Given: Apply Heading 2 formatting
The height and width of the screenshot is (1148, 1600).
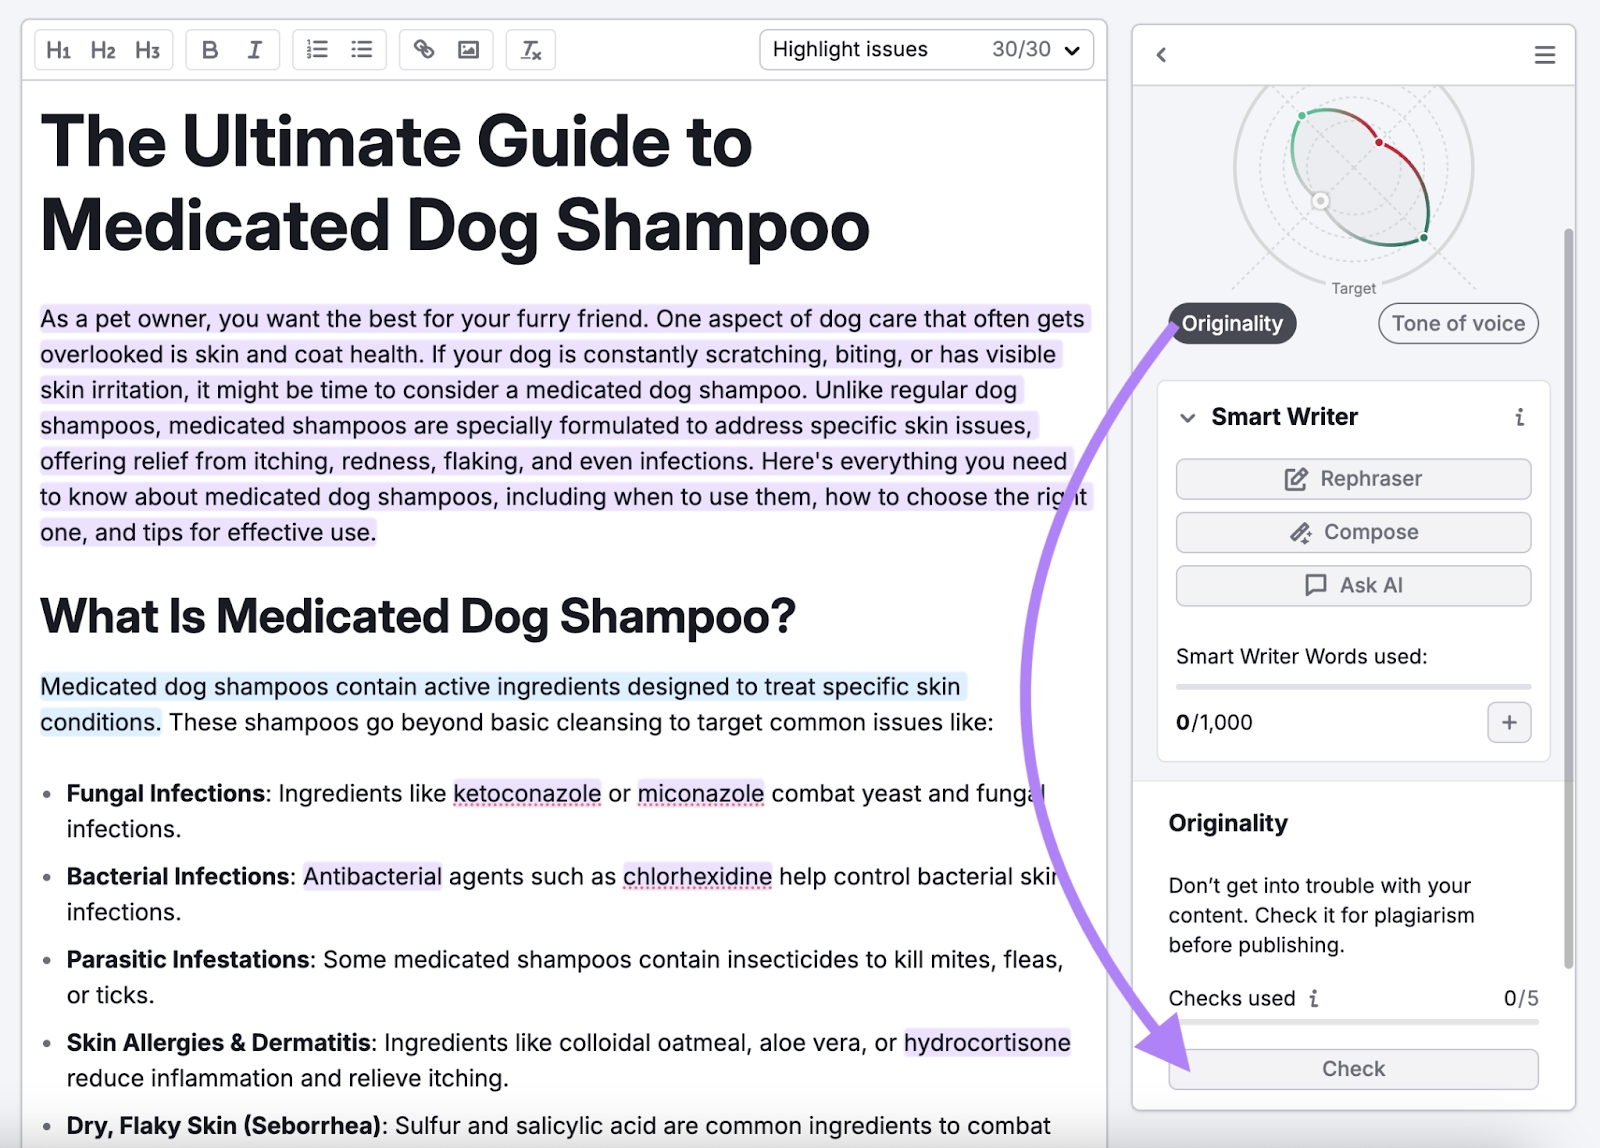Looking at the screenshot, I should [x=103, y=50].
